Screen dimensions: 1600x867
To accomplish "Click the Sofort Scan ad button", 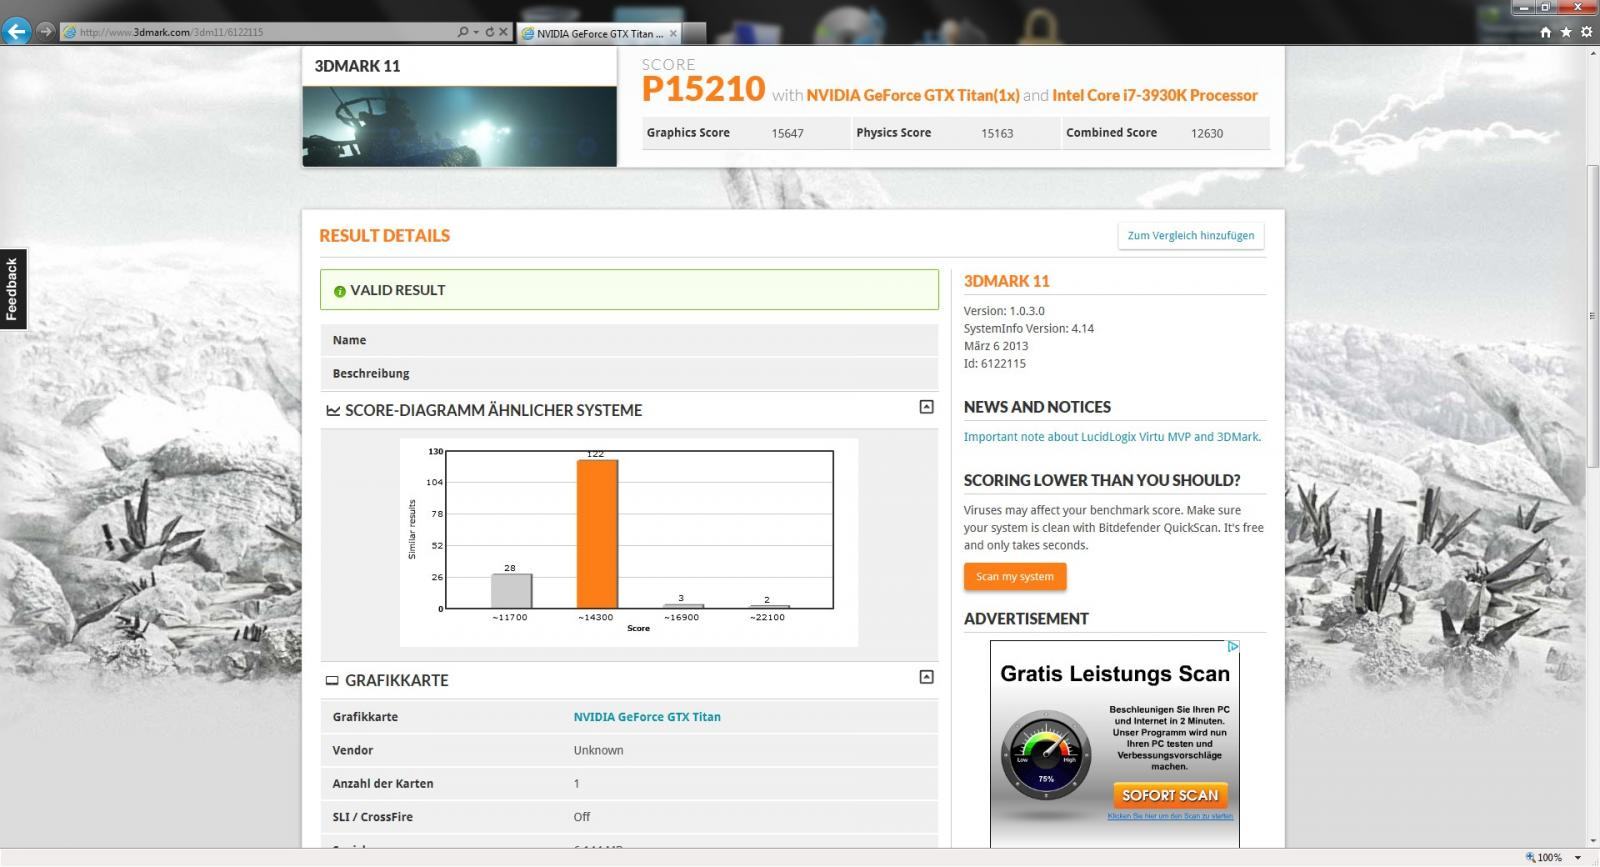I will [x=1170, y=795].
